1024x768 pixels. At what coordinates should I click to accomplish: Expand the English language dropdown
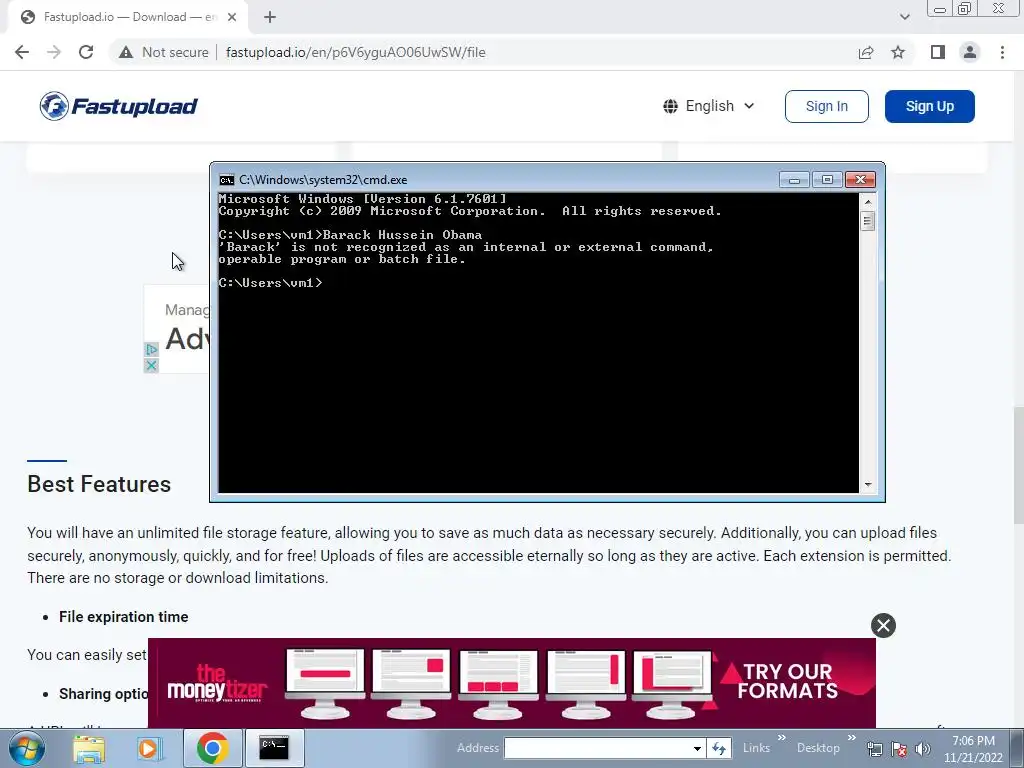tap(709, 106)
